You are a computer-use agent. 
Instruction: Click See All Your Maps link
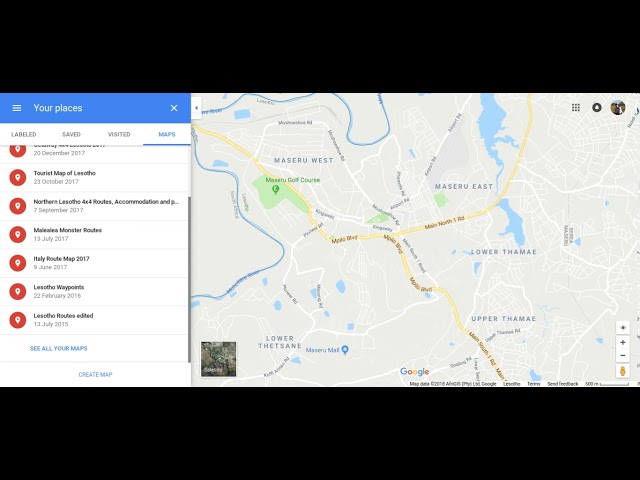pyautogui.click(x=59, y=349)
